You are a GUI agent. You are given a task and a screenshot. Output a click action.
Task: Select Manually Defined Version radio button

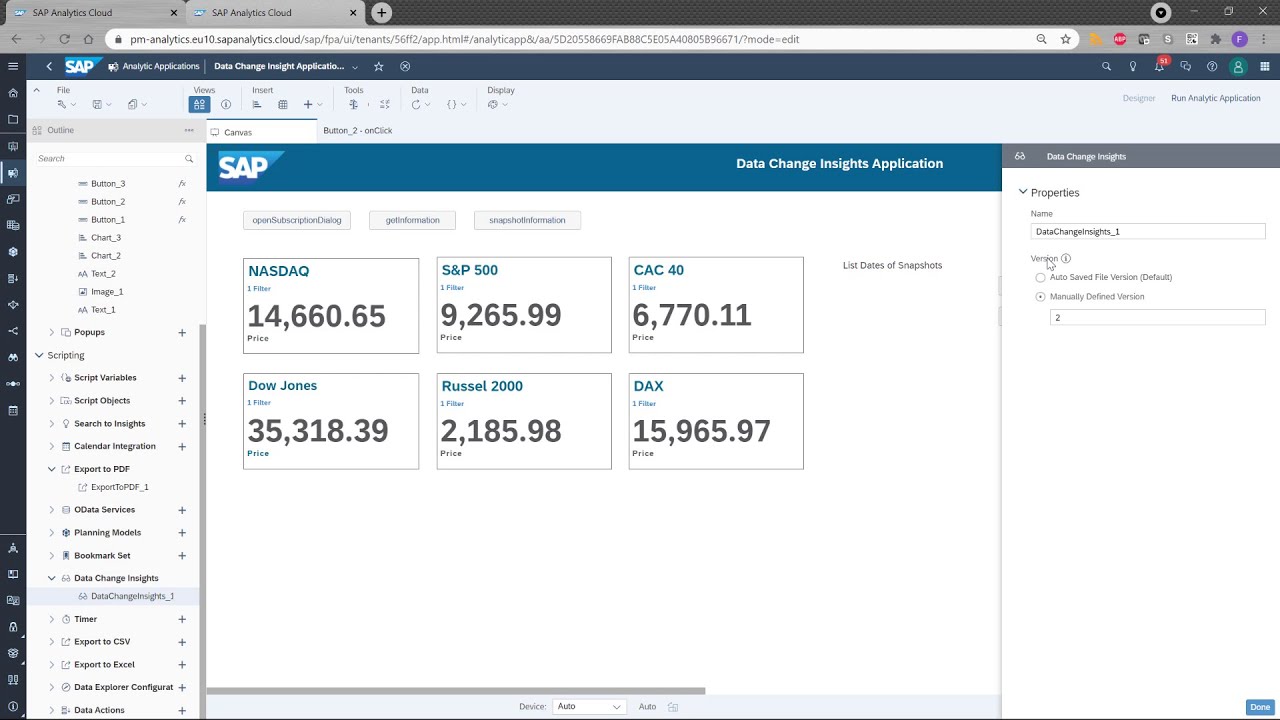click(x=1040, y=297)
